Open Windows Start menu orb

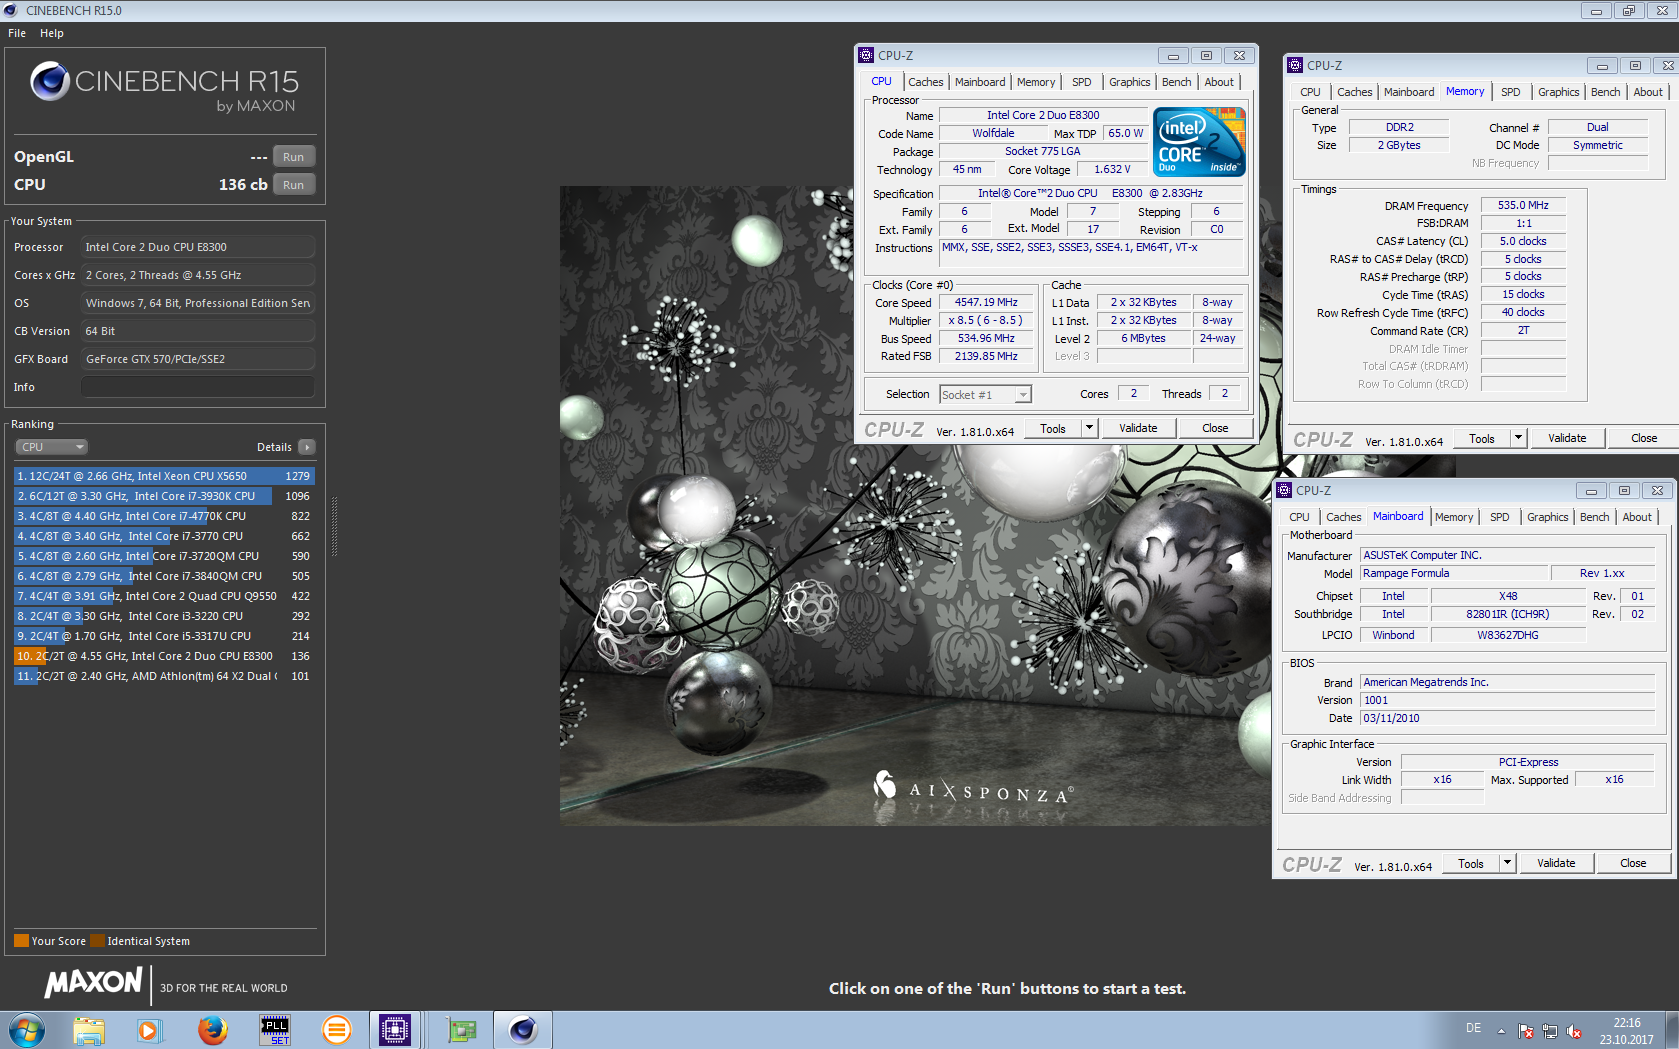pos(27,1029)
